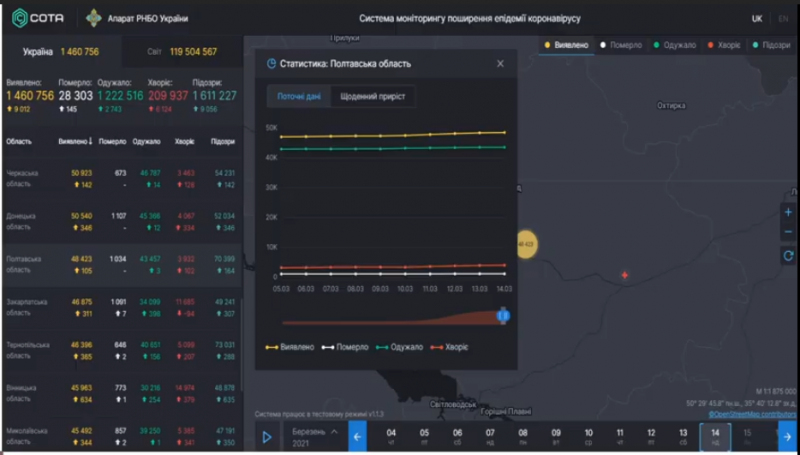The width and height of the screenshot is (800, 455).
Task: Start timeline playback with play button
Action: coord(267,437)
